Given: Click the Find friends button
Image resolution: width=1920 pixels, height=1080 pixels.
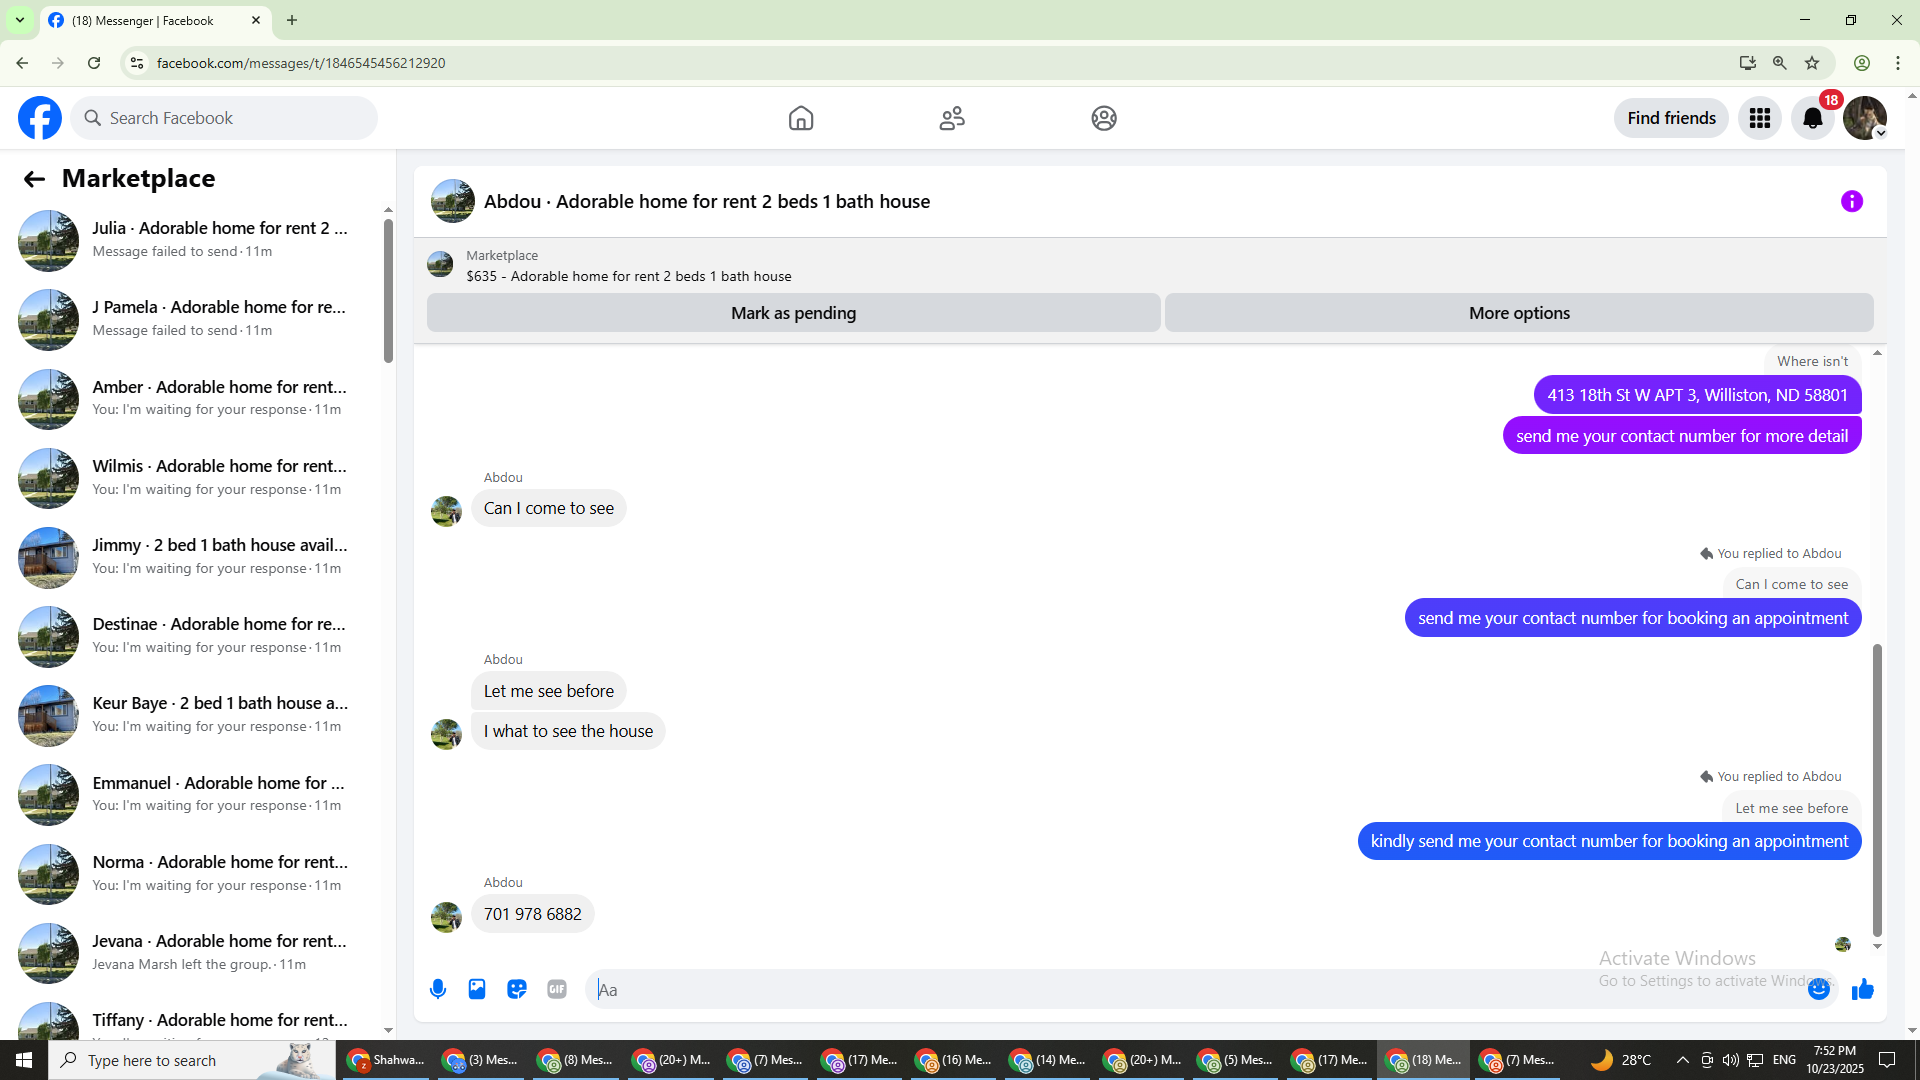Looking at the screenshot, I should (1670, 118).
